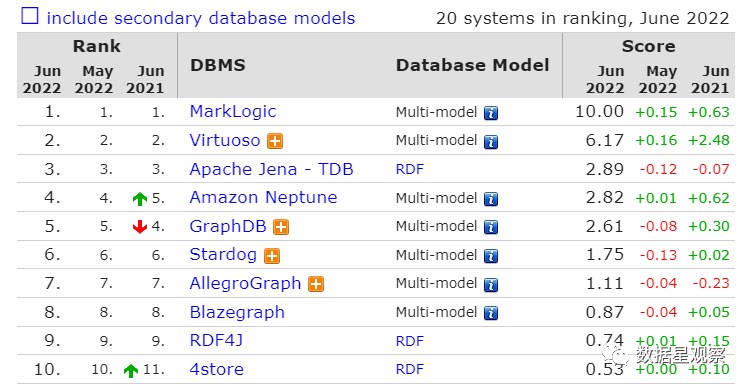
Task: Enable include secondary database models checkbox
Action: [30, 16]
